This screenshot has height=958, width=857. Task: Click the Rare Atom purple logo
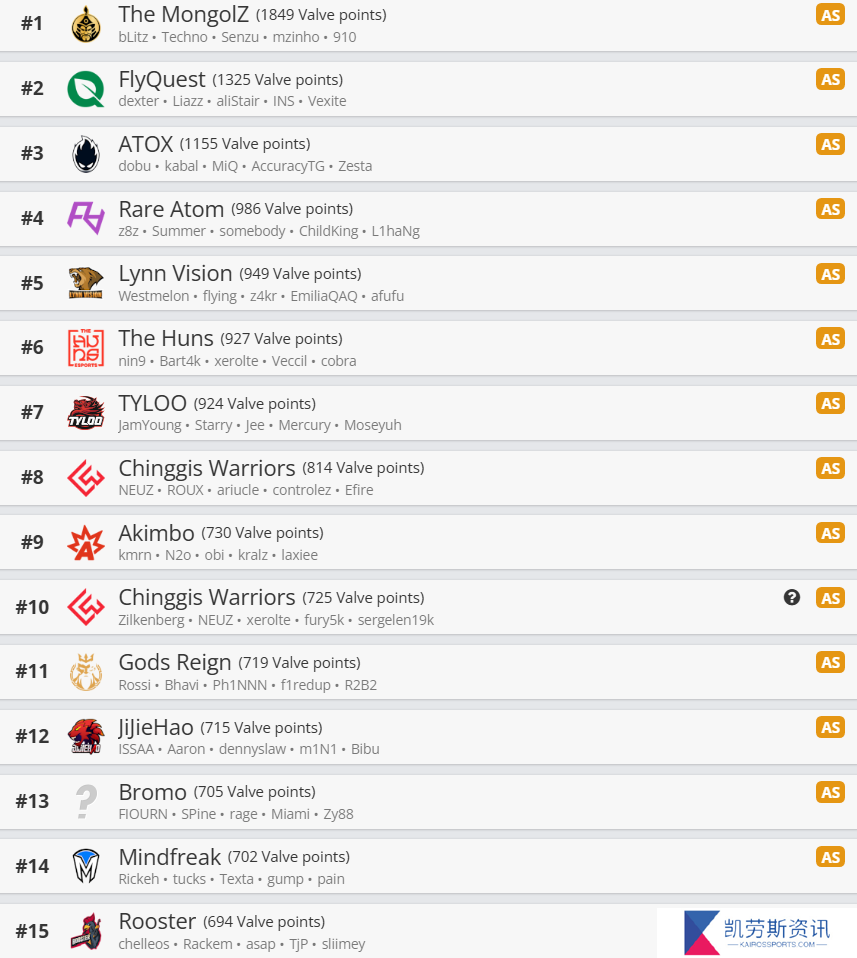coord(86,218)
